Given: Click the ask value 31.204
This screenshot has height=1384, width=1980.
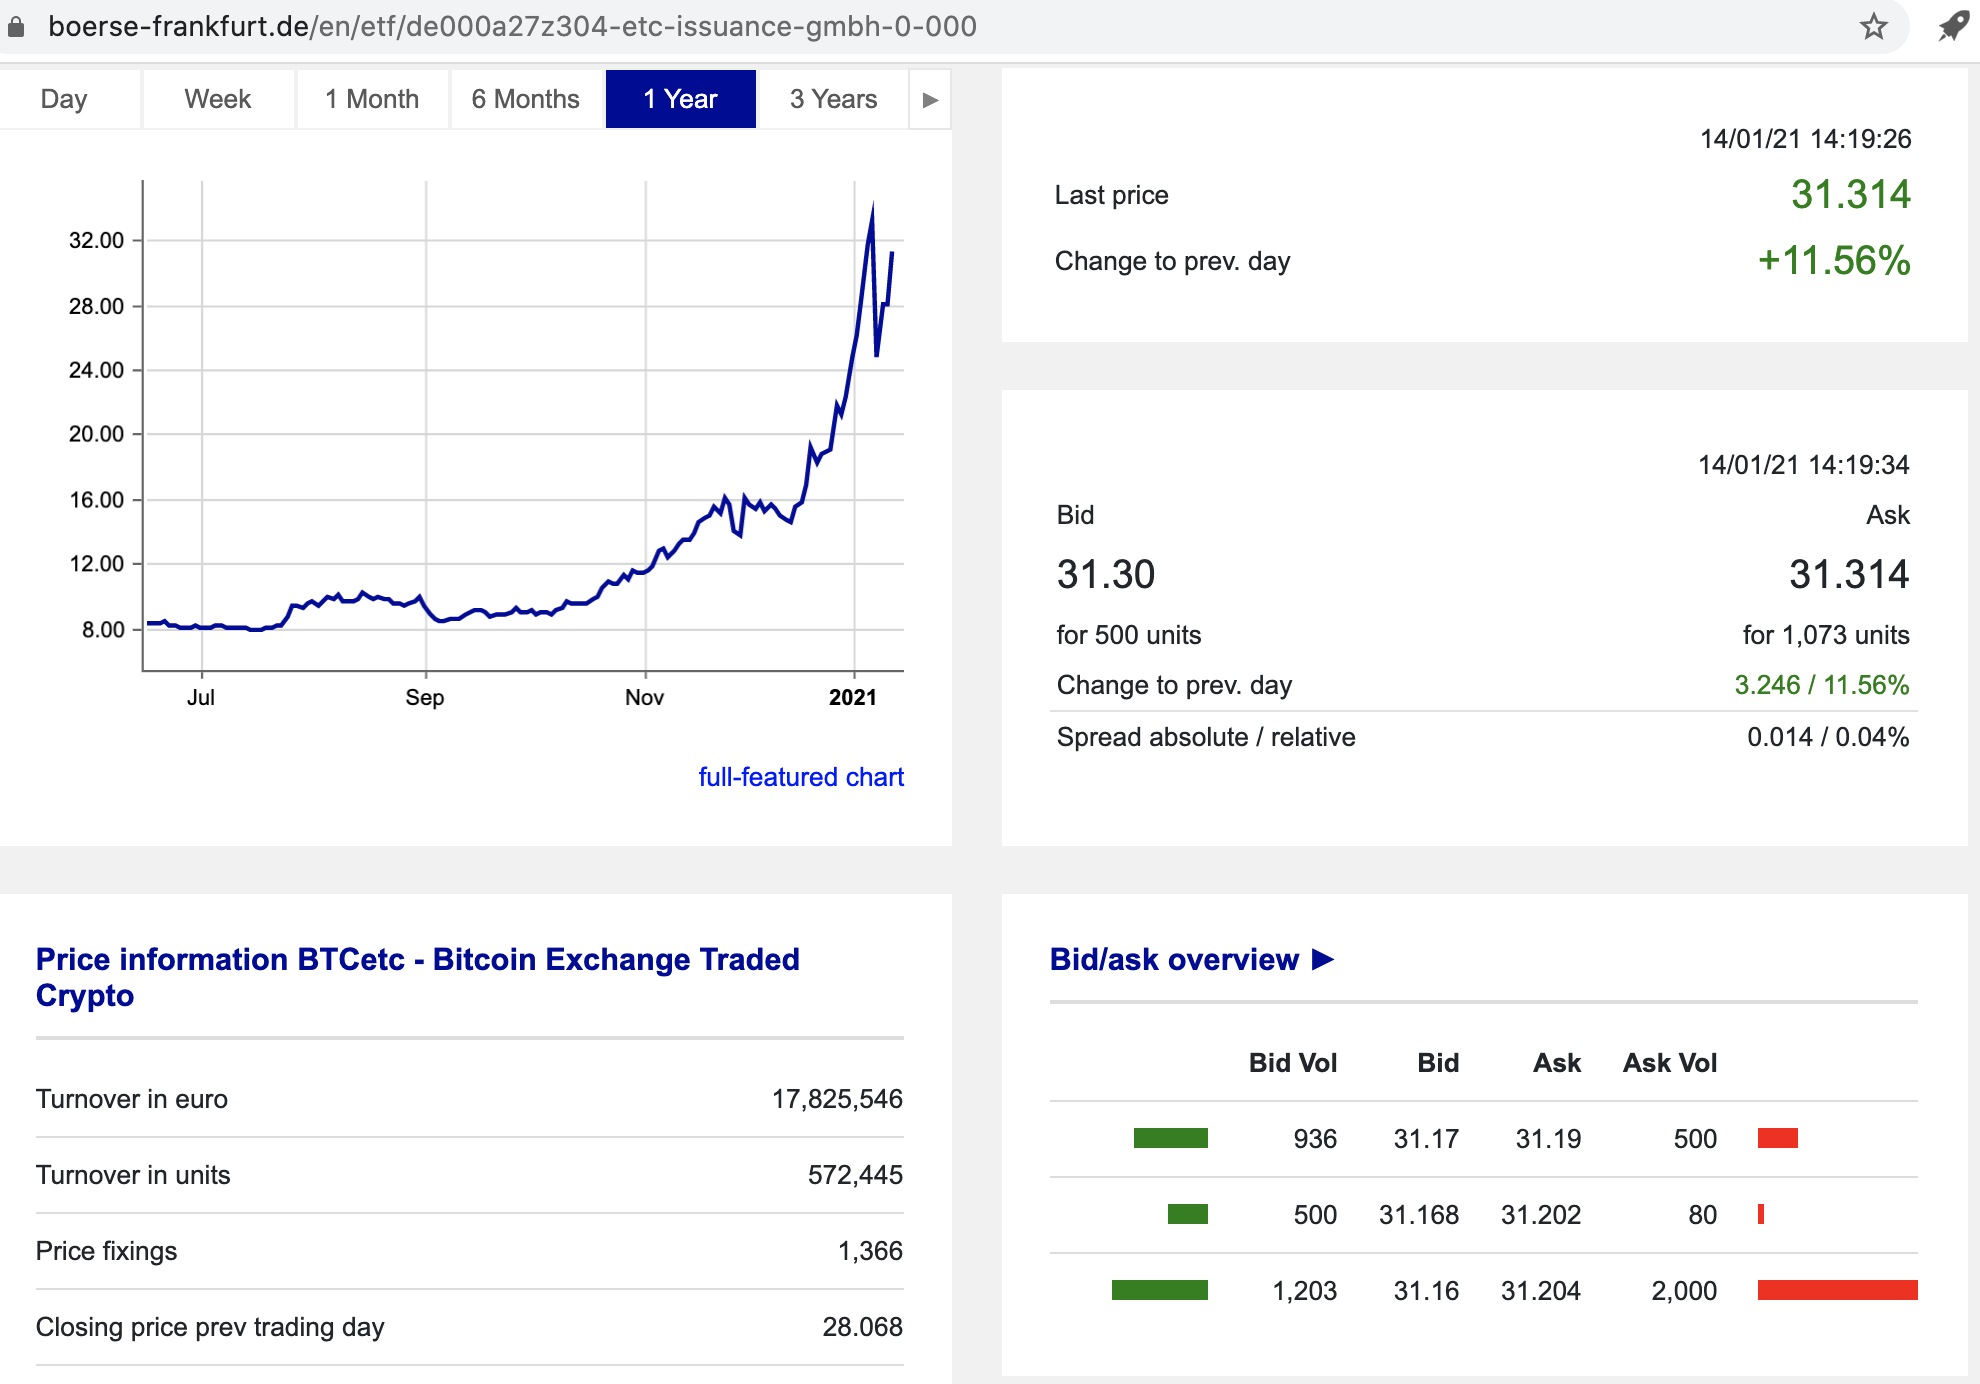Looking at the screenshot, I should point(1541,1291).
